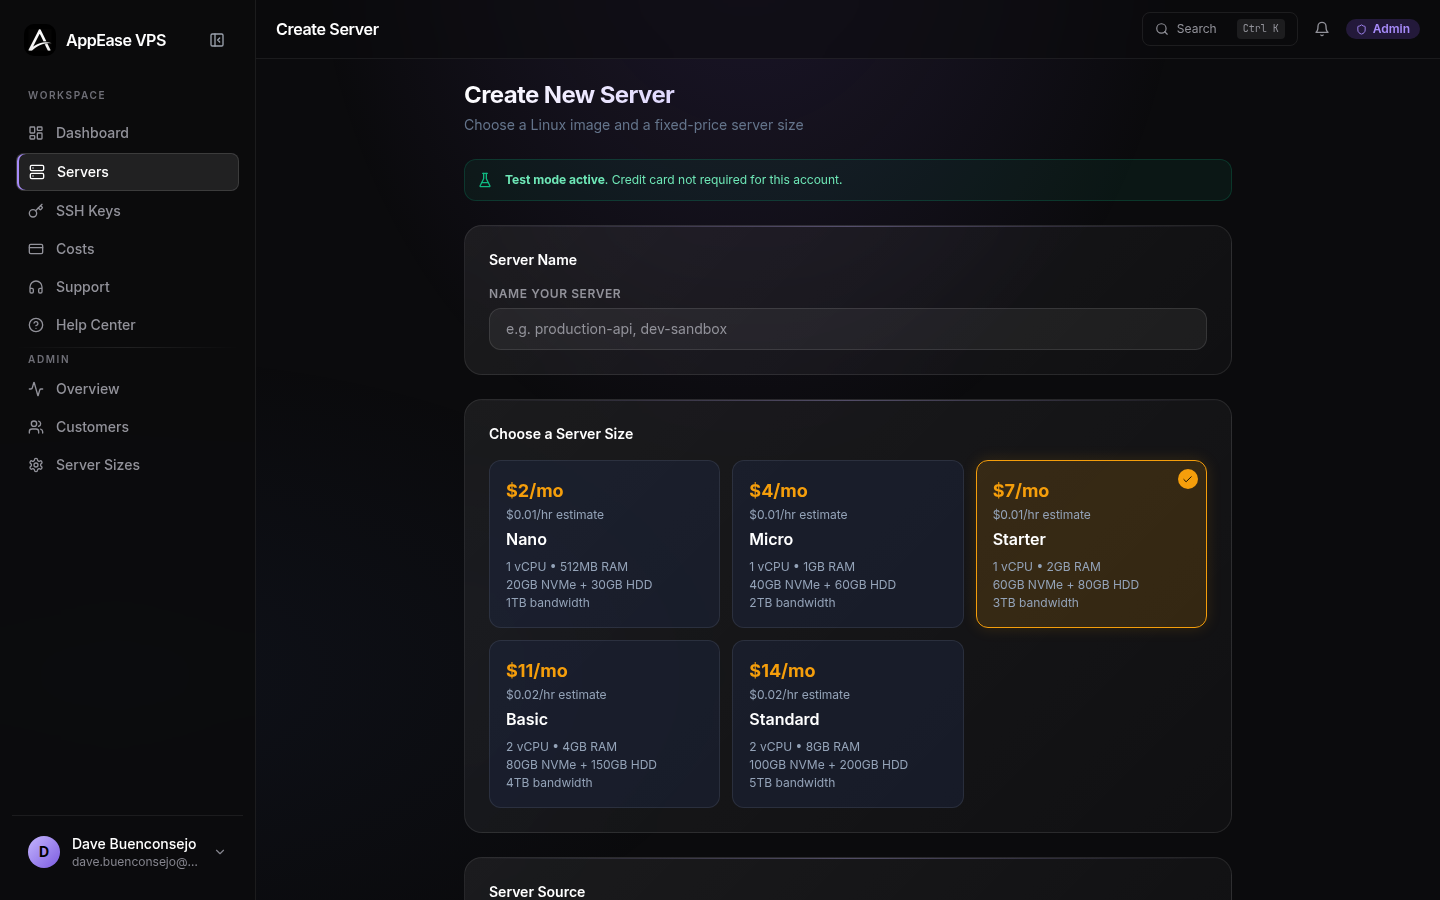The height and width of the screenshot is (900, 1440).
Task: Click the test mode flask icon
Action: [x=485, y=180]
